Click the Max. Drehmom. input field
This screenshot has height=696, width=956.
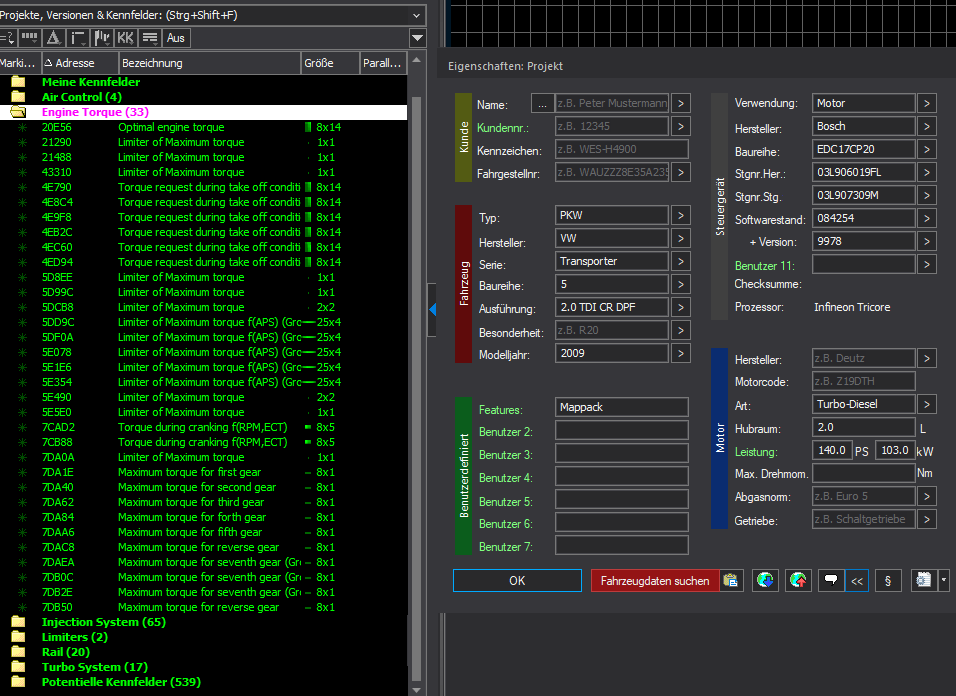[x=863, y=473]
